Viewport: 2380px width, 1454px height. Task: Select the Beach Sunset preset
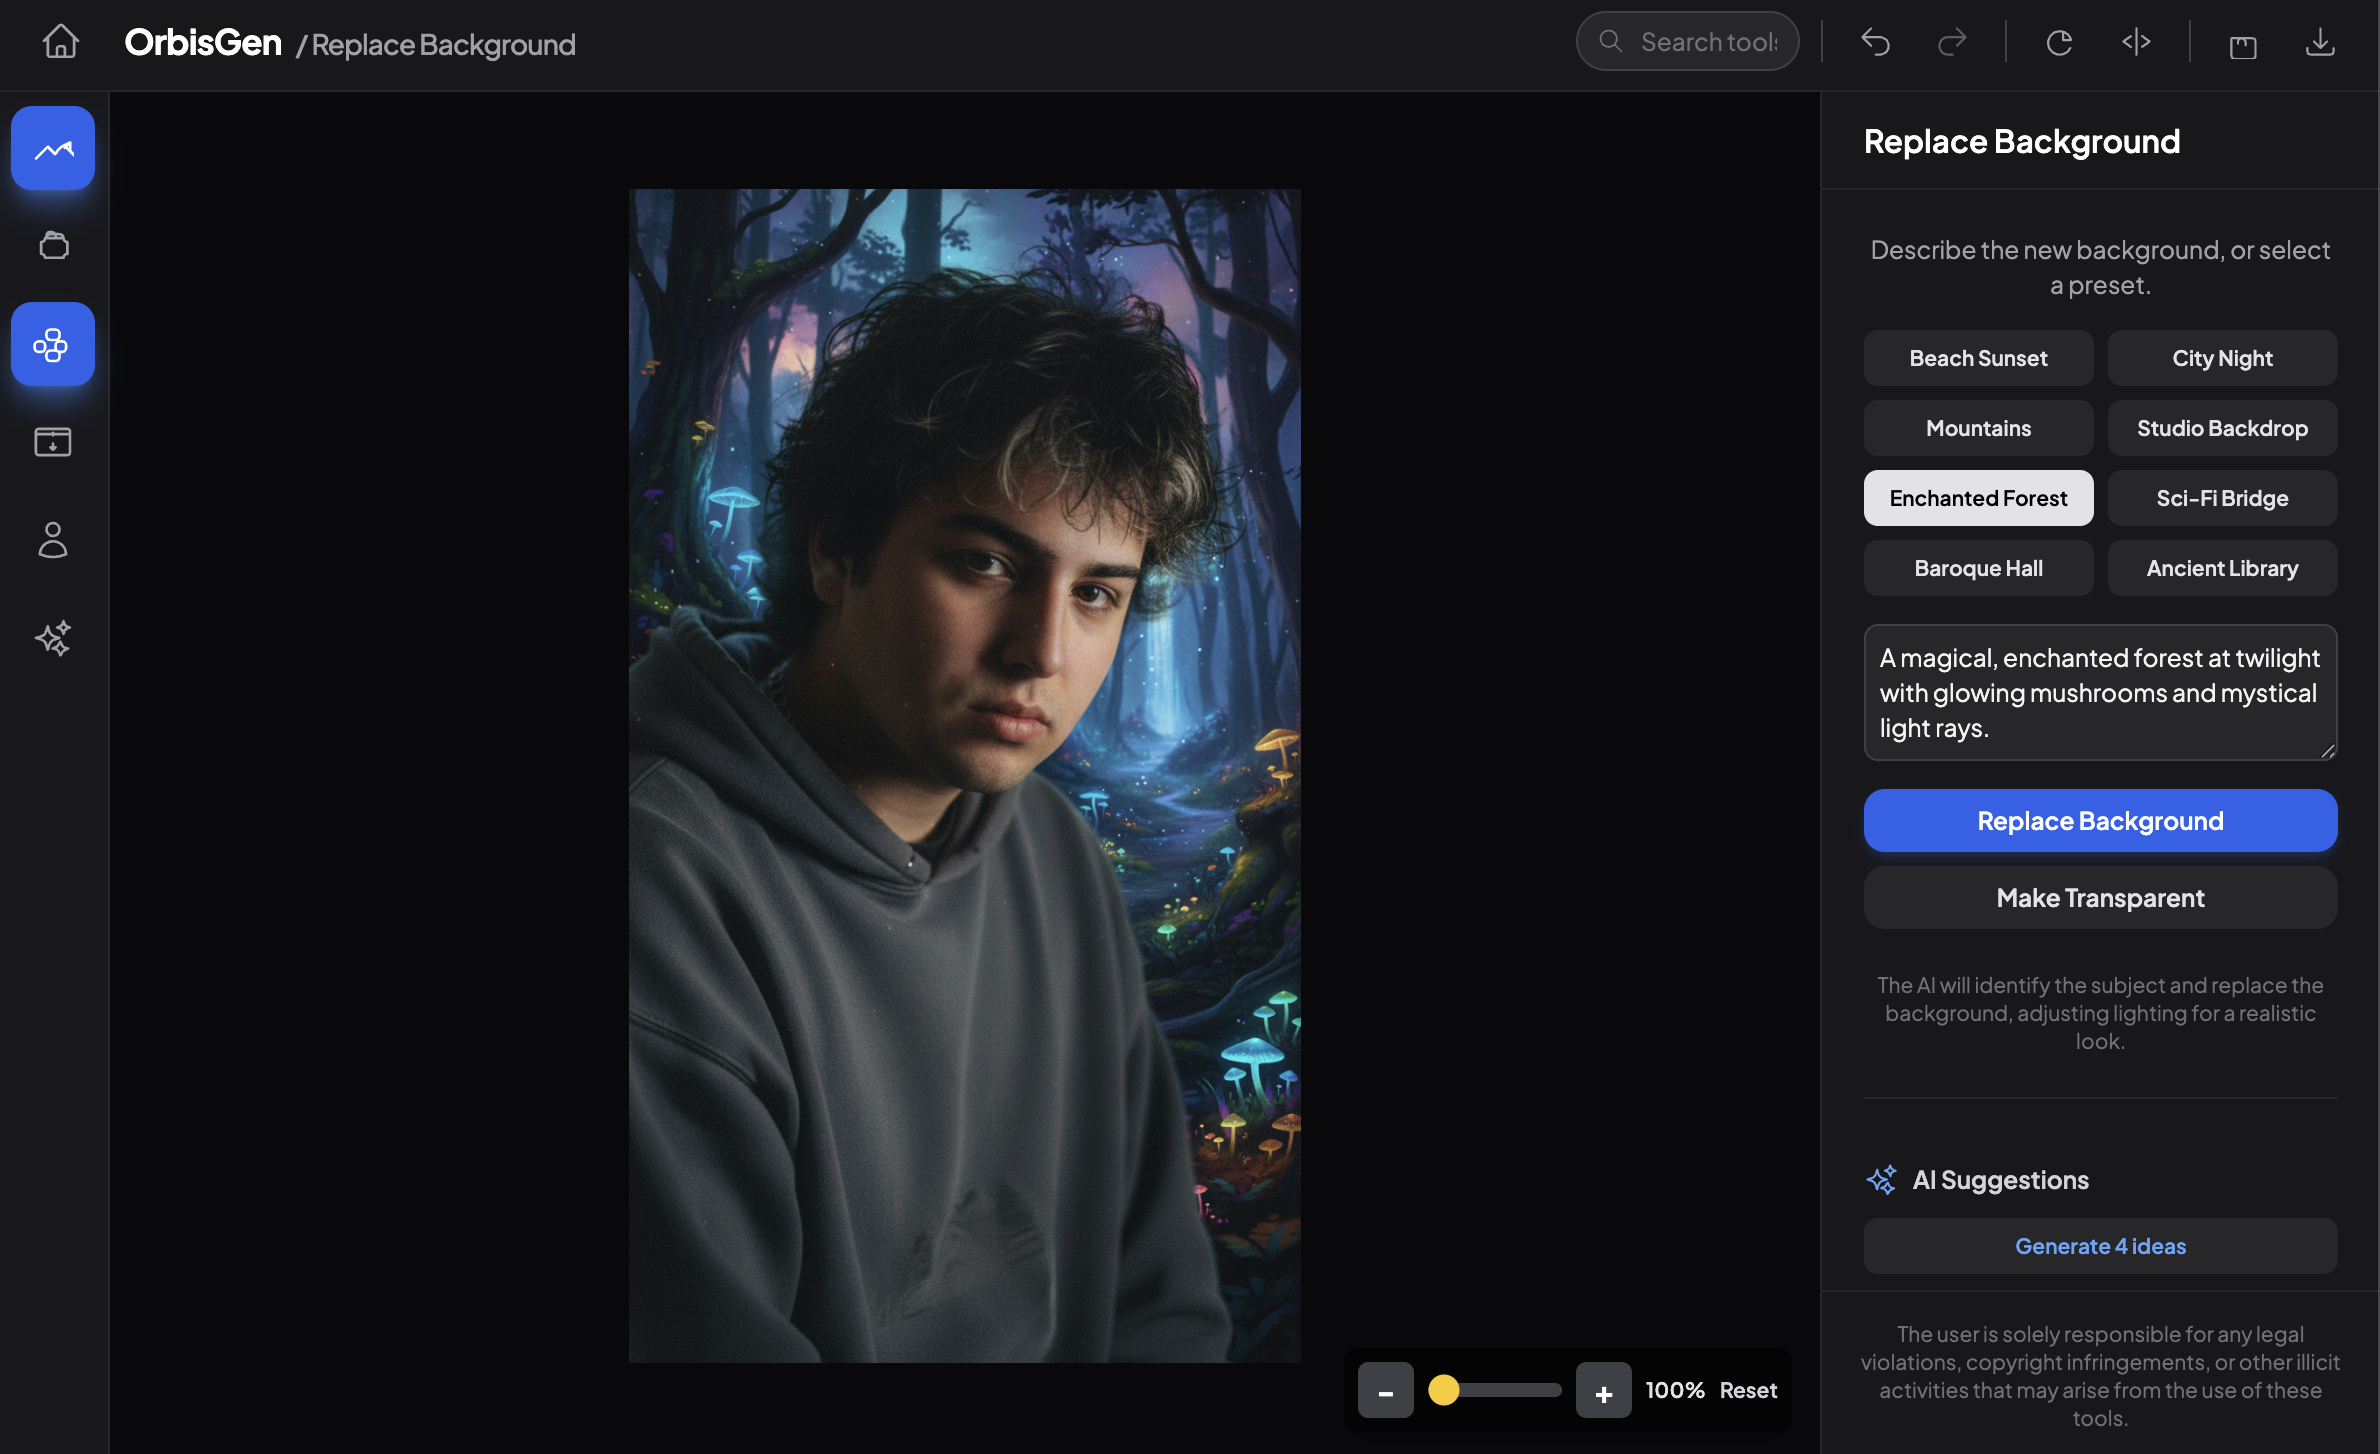click(1977, 358)
